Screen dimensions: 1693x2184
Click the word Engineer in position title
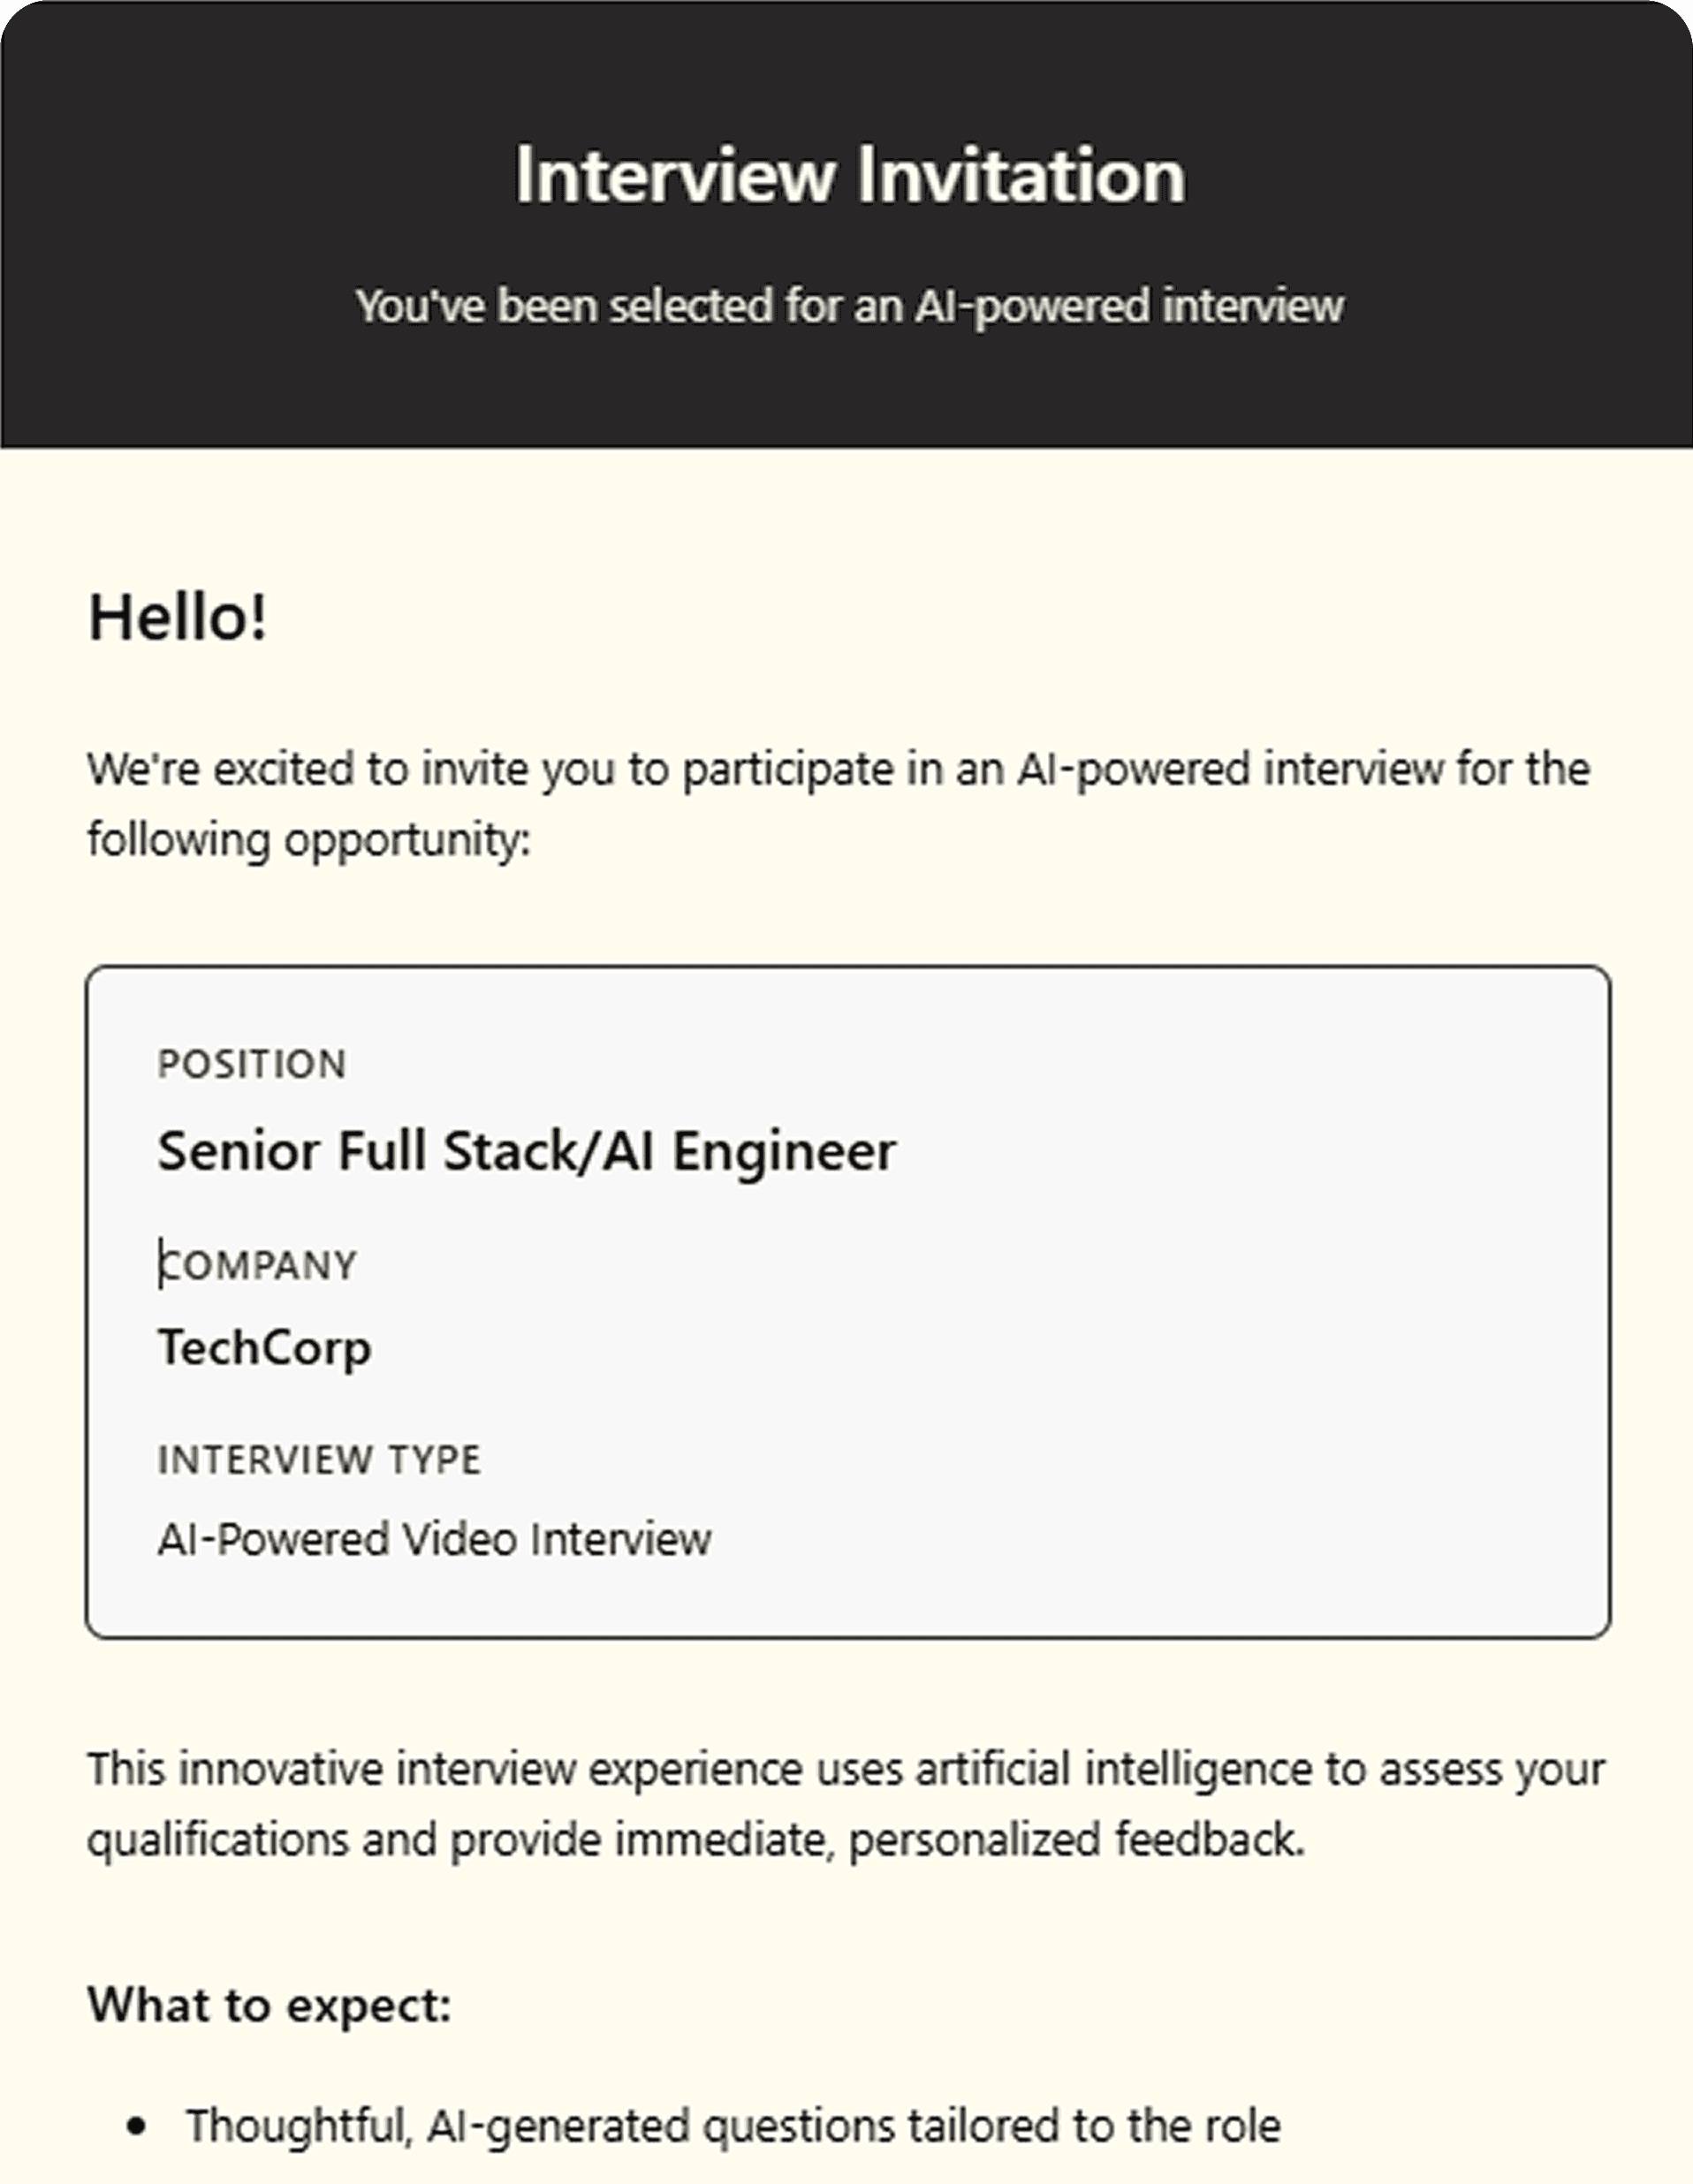pyautogui.click(x=784, y=1151)
